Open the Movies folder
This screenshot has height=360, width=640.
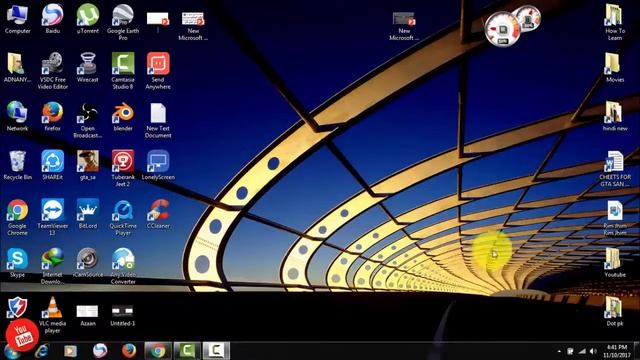click(x=615, y=67)
